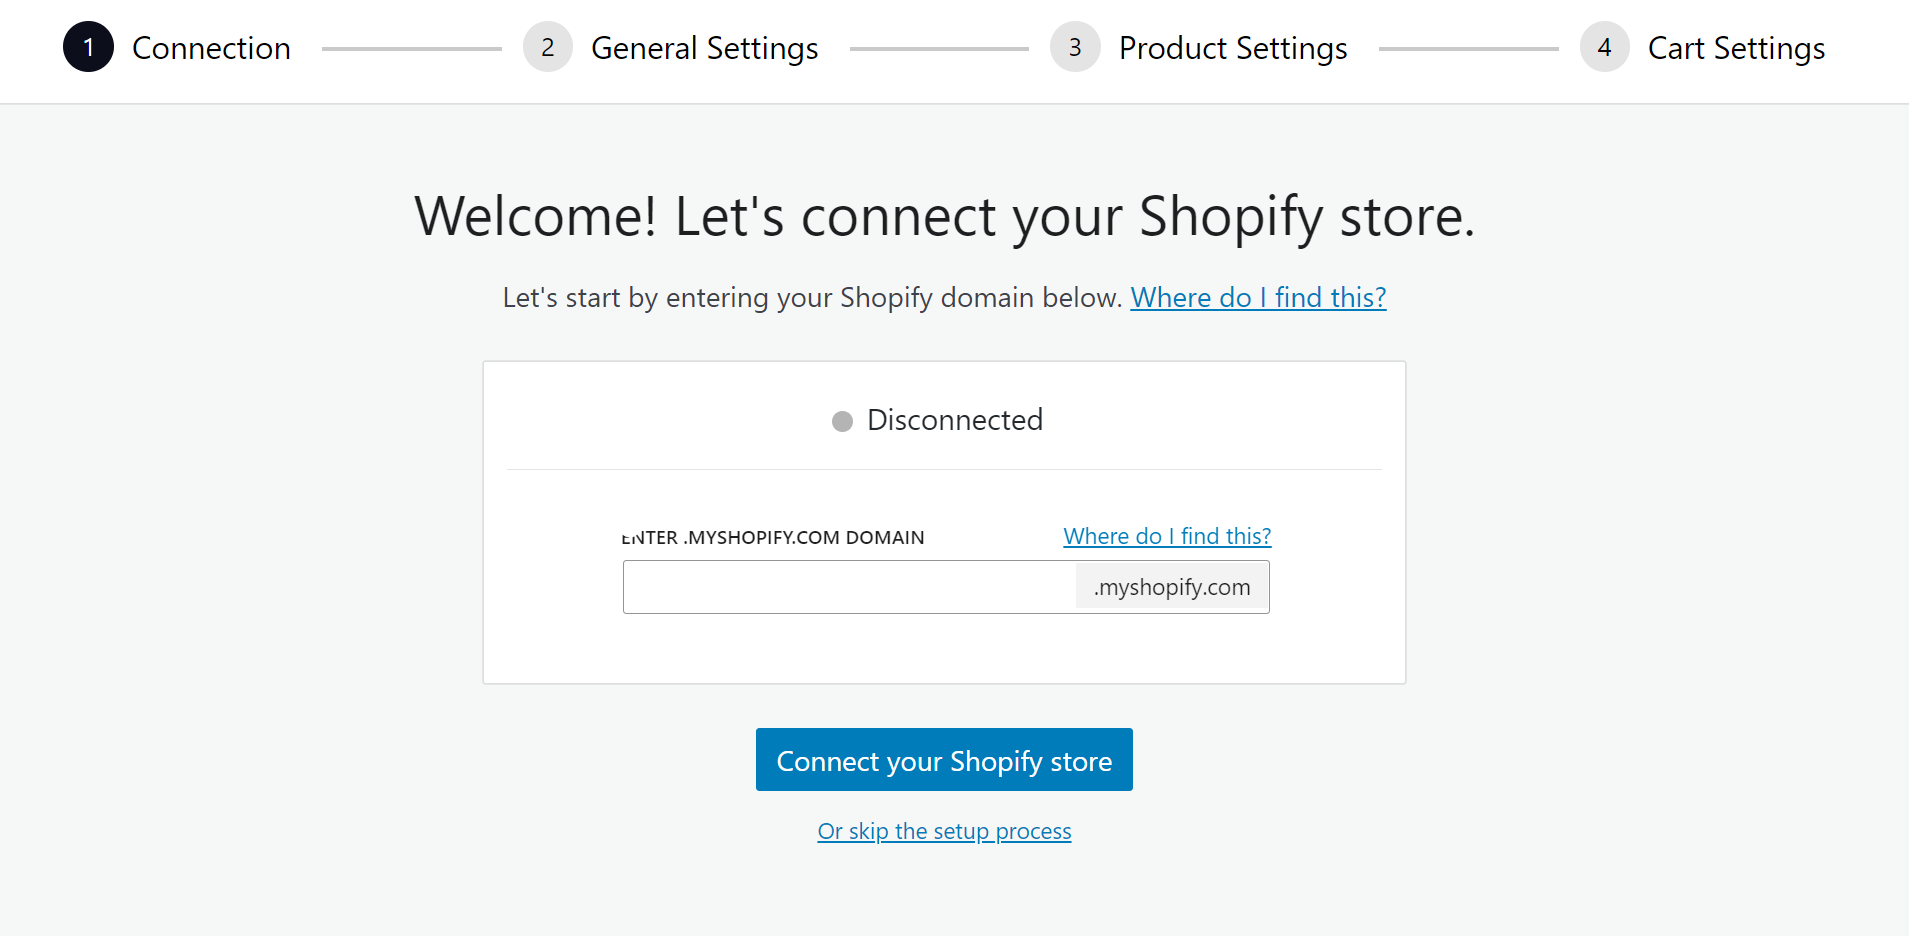Open help link beside the welcome subtitle
Viewport: 1909px width, 936px height.
click(1258, 297)
